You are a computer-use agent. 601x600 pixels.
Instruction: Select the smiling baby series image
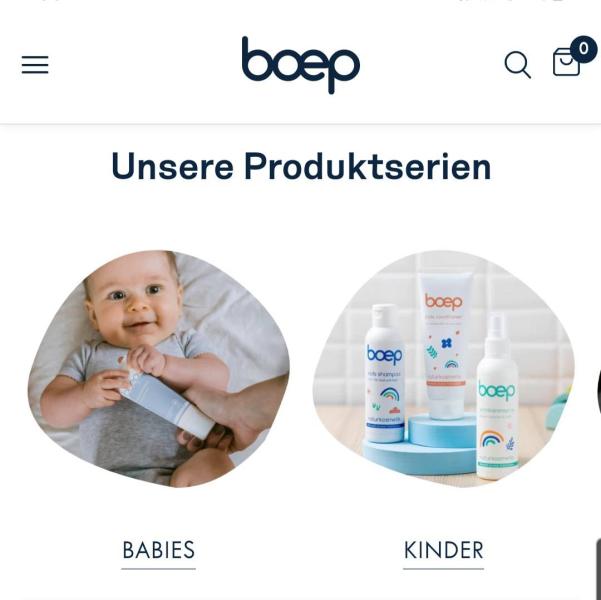159,368
